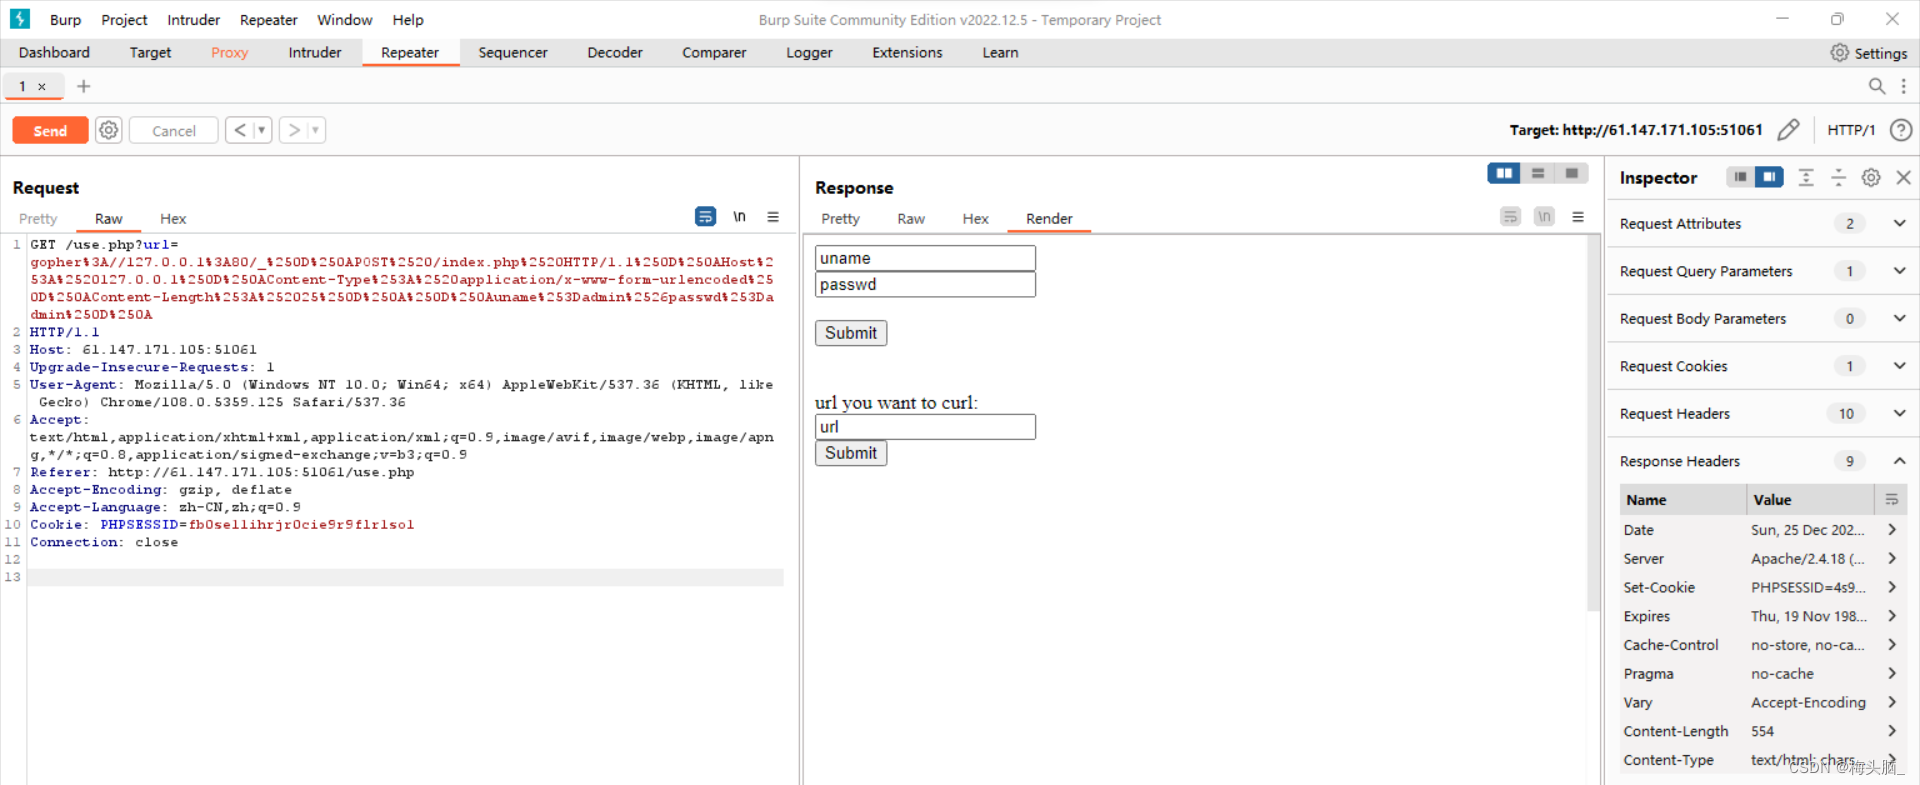The height and width of the screenshot is (785, 1920).
Task: Open the response pane hamburger menu
Action: point(1578,216)
